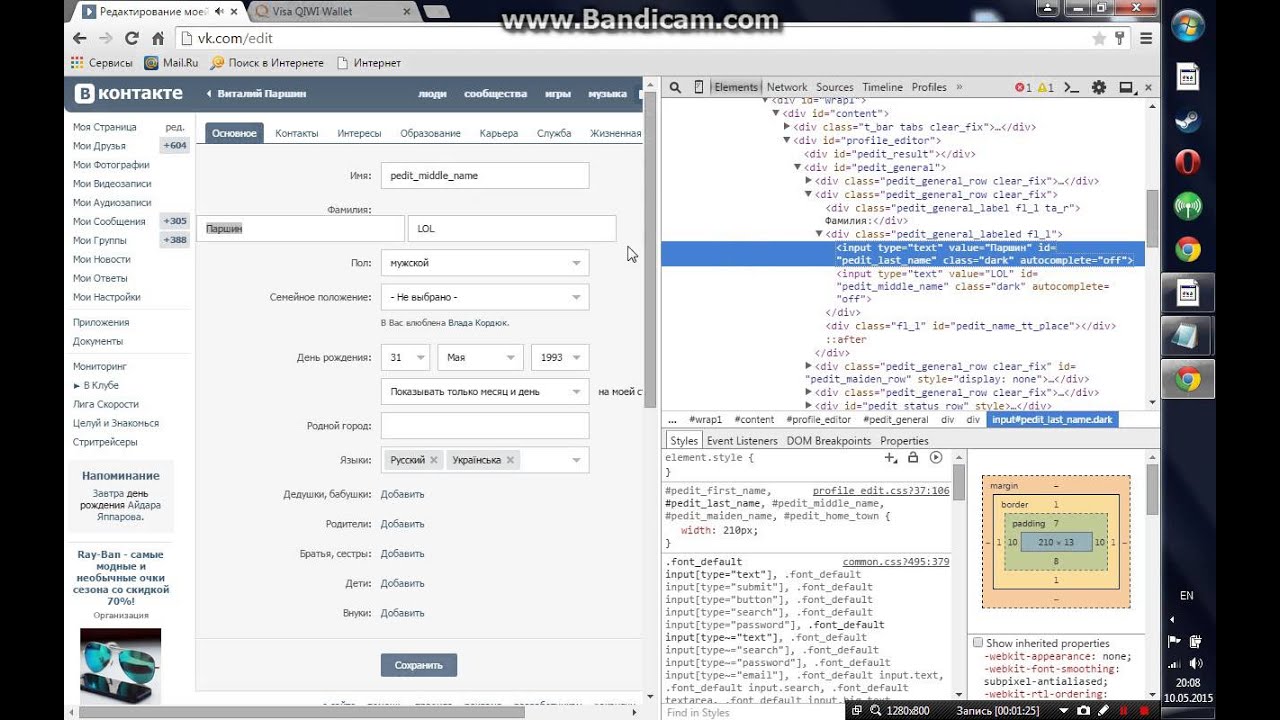1280x720 pixels.
Task: Open the Properties sidebar tab
Action: click(x=904, y=441)
